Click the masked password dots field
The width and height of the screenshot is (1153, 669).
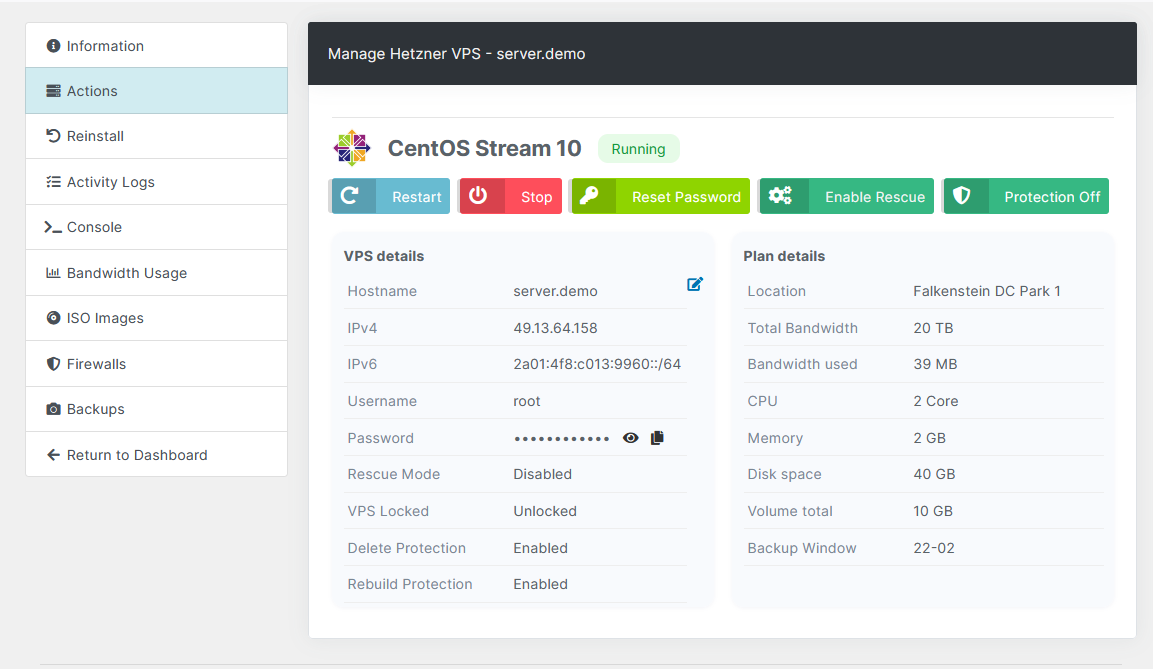click(562, 439)
